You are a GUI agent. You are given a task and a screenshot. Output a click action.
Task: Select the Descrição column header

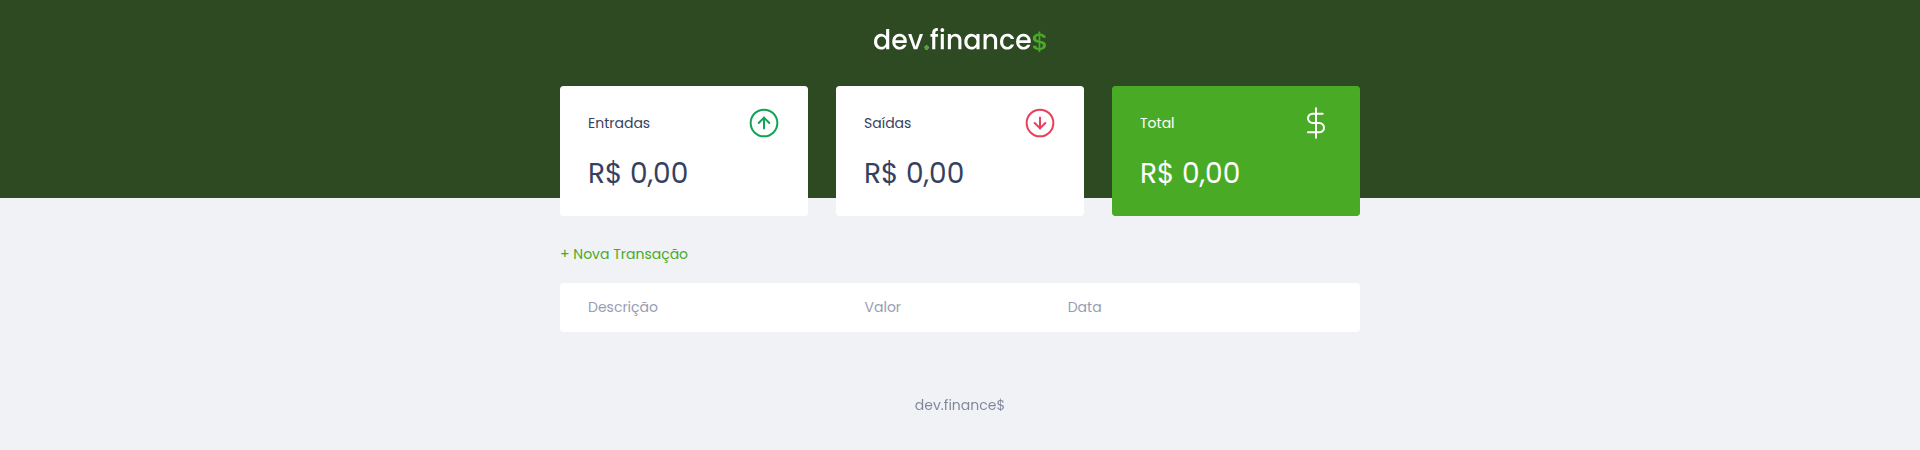(x=623, y=307)
